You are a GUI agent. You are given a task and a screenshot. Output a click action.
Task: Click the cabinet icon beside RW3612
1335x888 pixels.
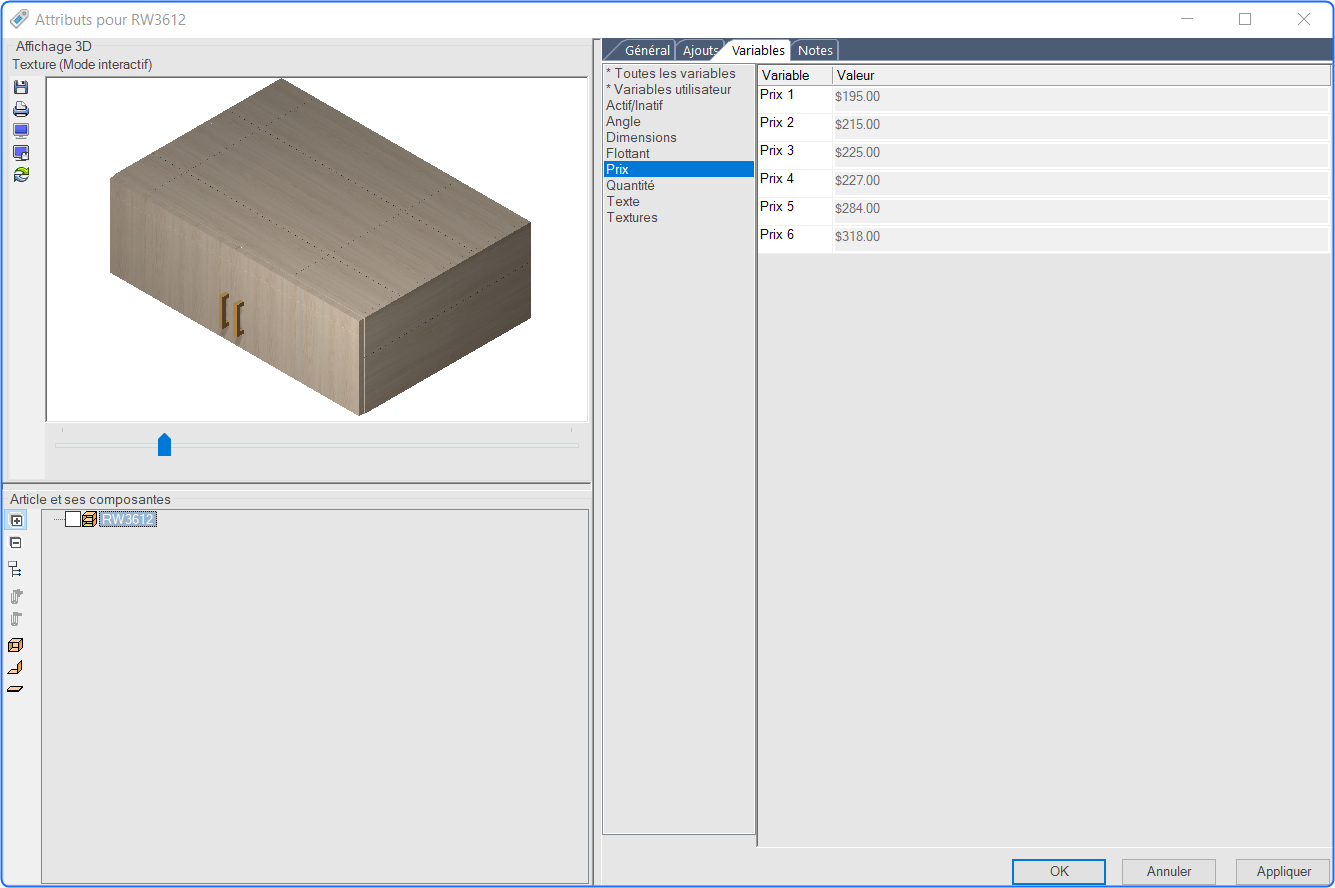pyautogui.click(x=89, y=519)
